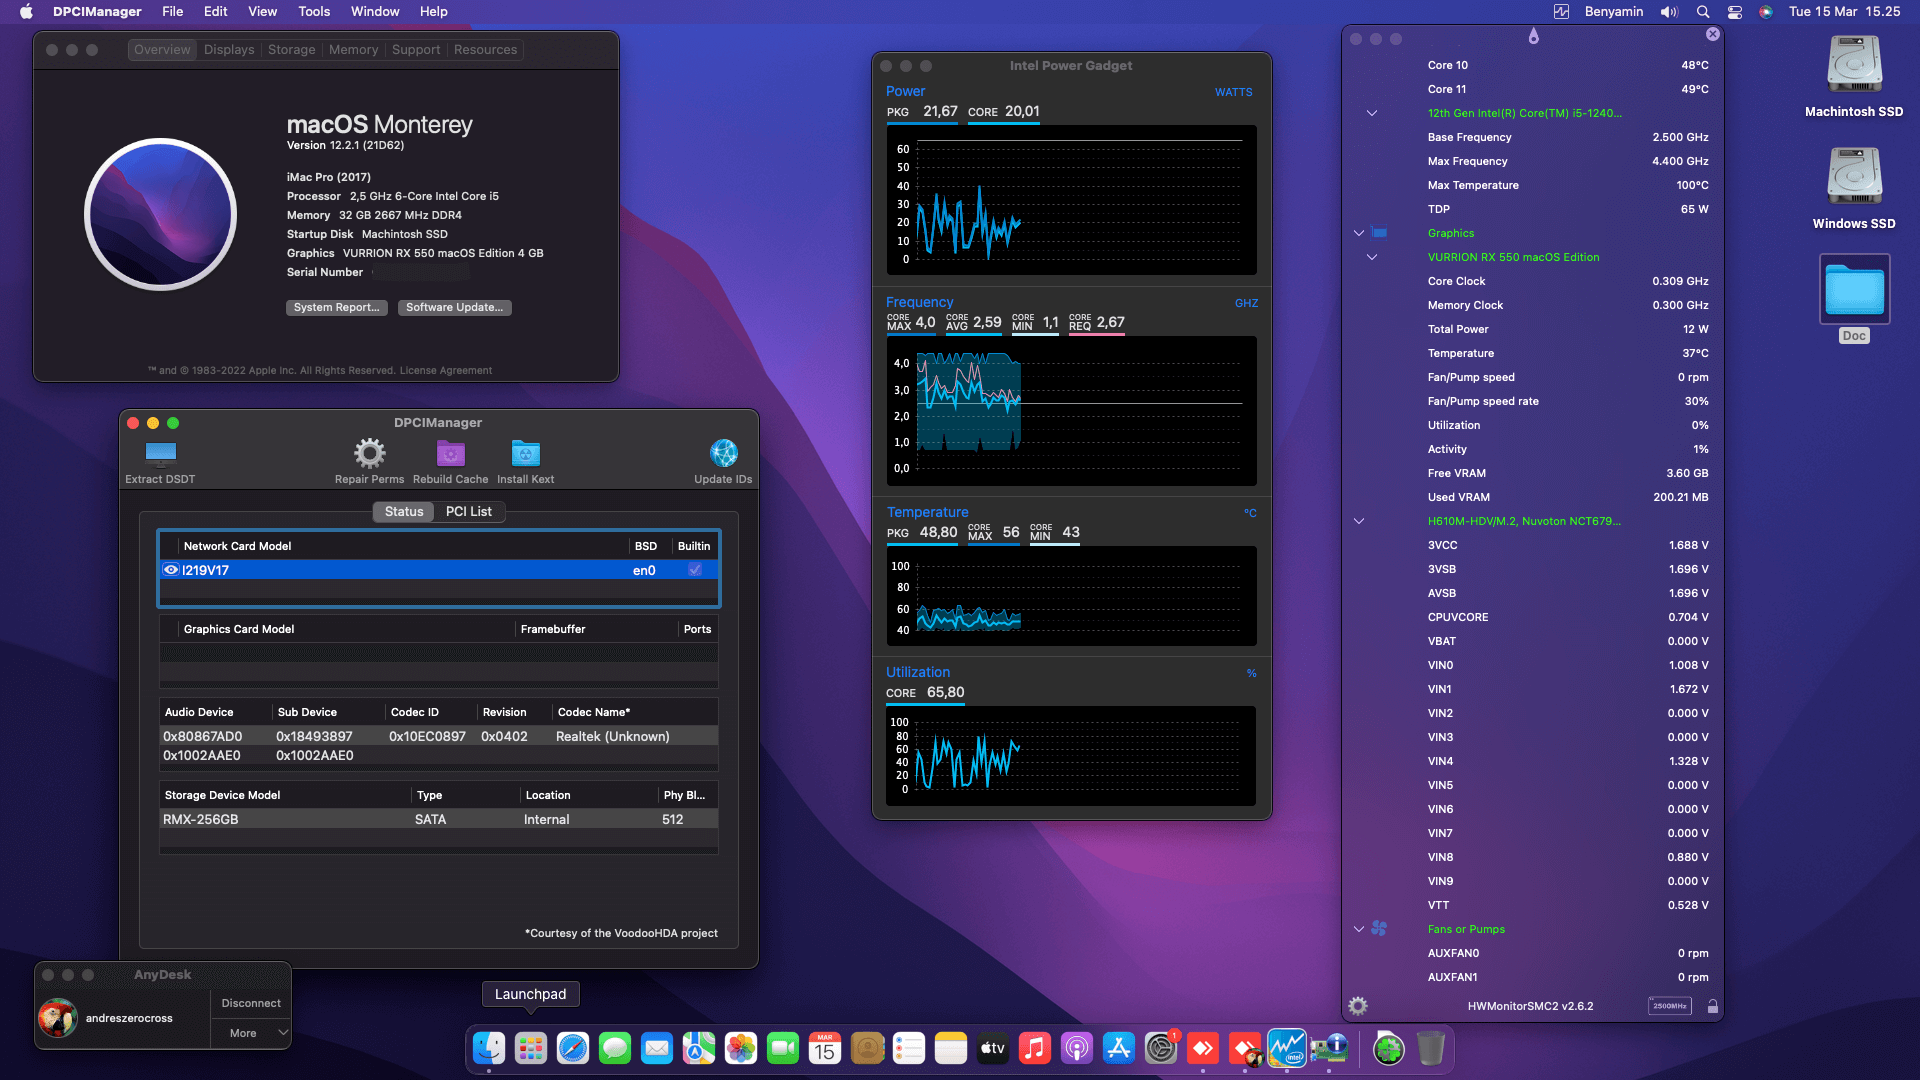
Task: Click the lock icon in HWMonitorSMC2
Action: point(1712,1006)
